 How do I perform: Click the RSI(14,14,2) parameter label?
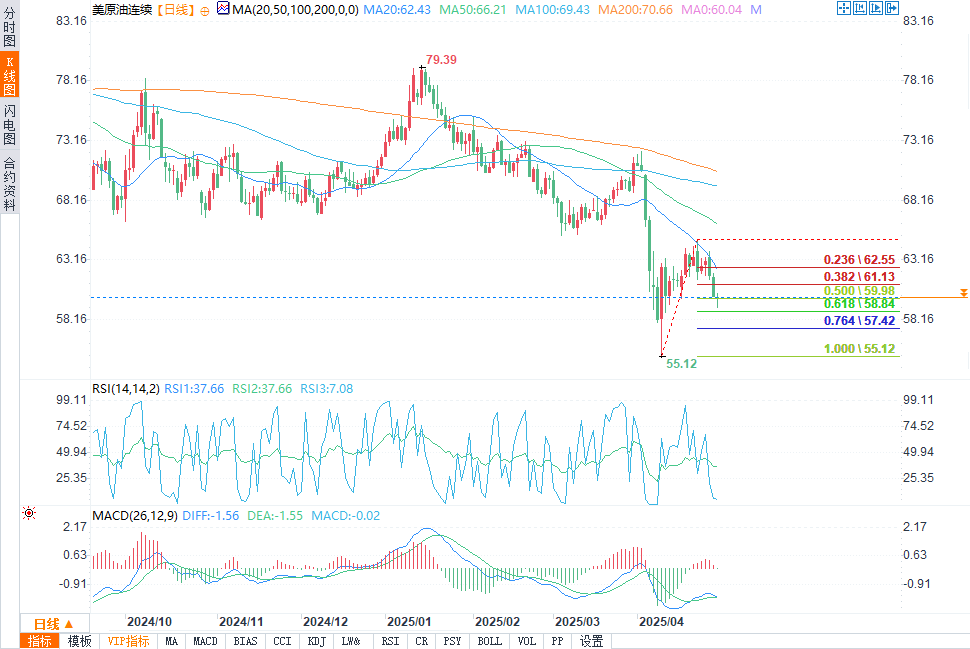click(x=126, y=389)
